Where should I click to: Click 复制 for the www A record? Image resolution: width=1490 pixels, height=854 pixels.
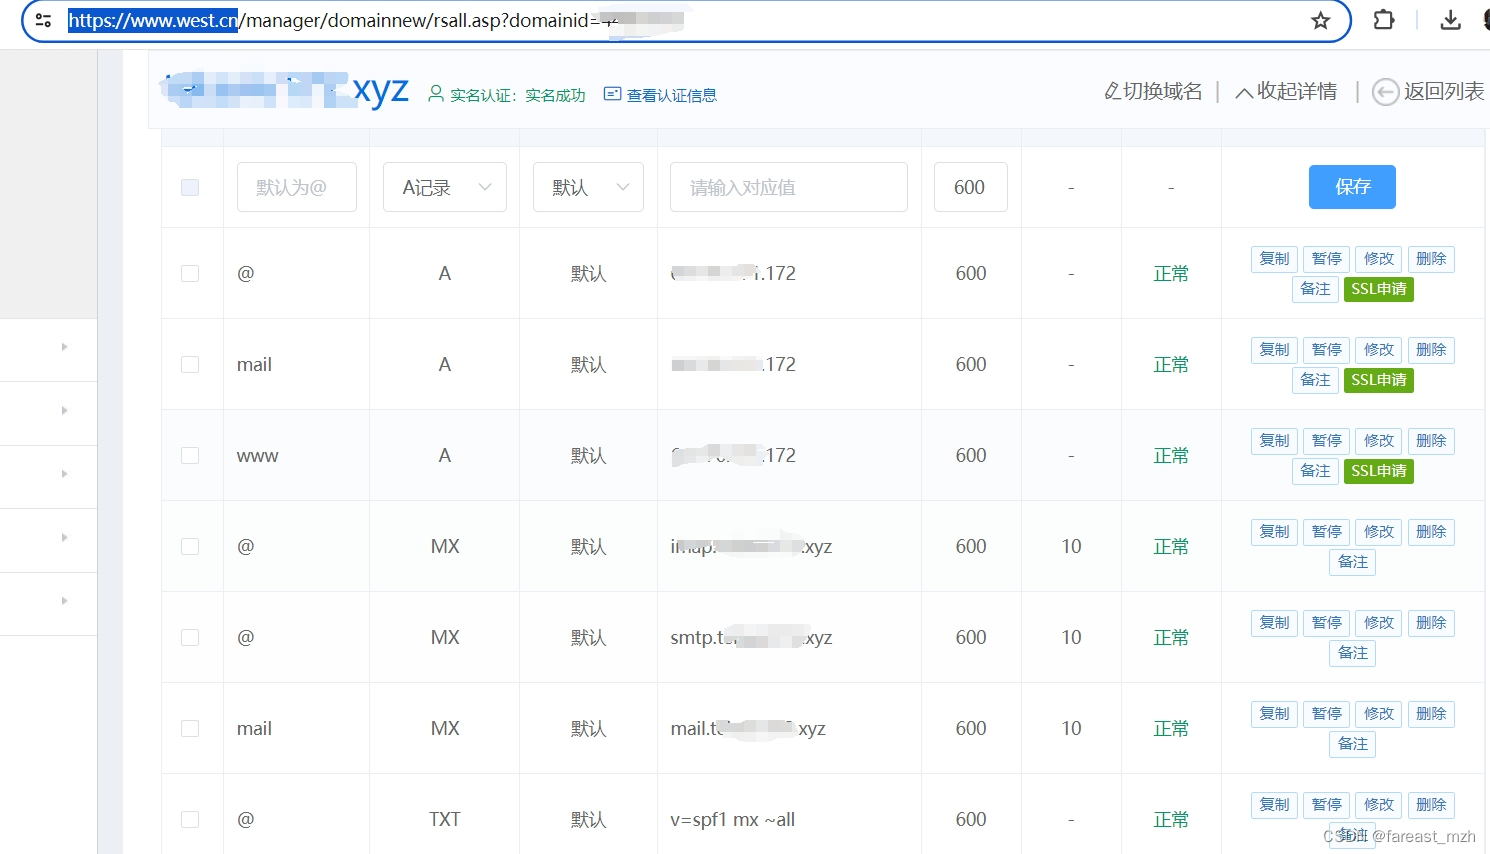pyautogui.click(x=1275, y=441)
